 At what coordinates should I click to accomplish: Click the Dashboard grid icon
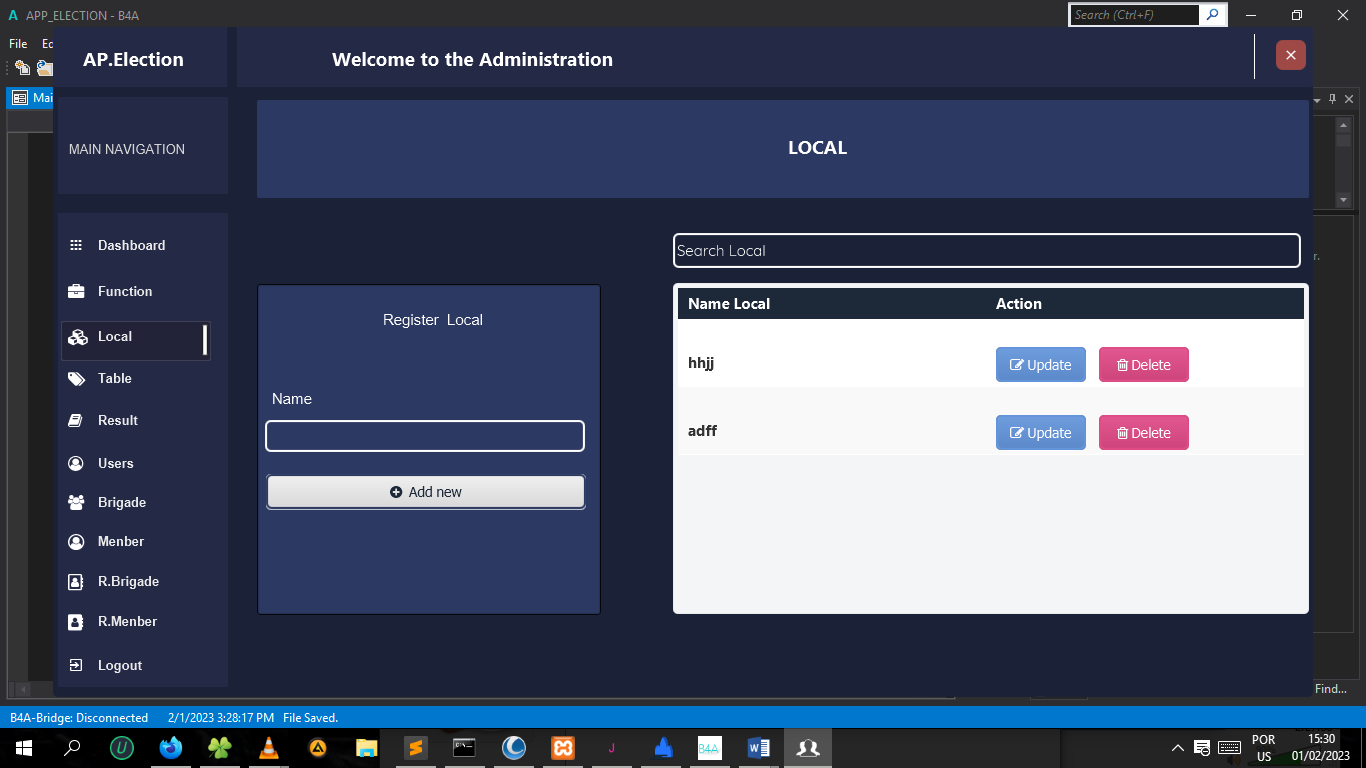(x=75, y=245)
